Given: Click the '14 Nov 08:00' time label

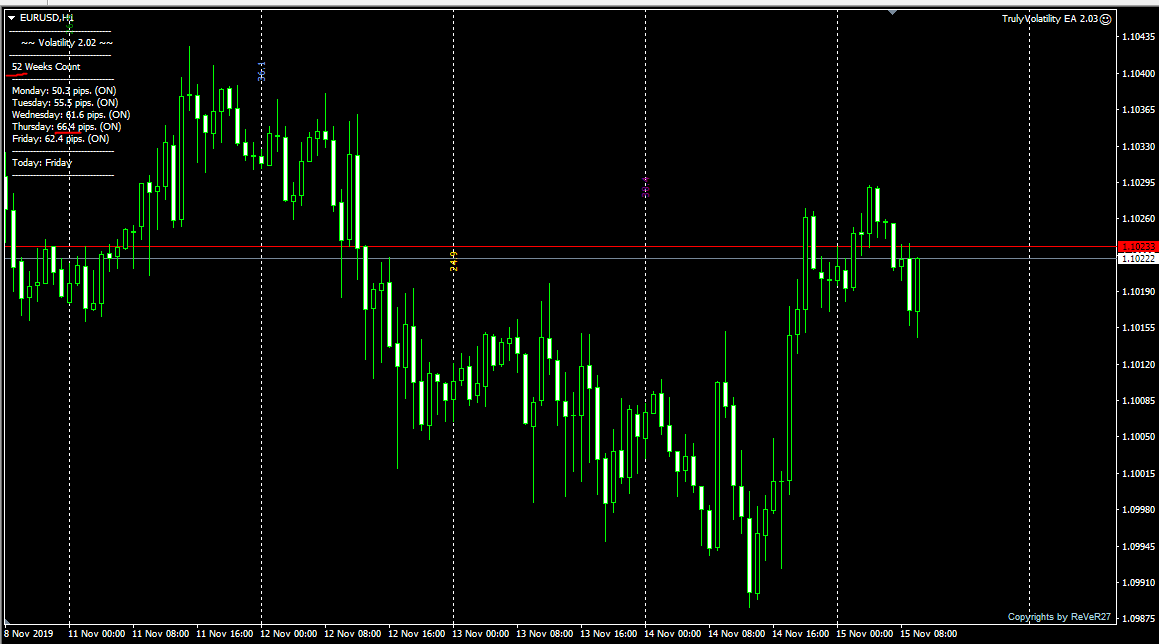Looking at the screenshot, I should point(736,634).
